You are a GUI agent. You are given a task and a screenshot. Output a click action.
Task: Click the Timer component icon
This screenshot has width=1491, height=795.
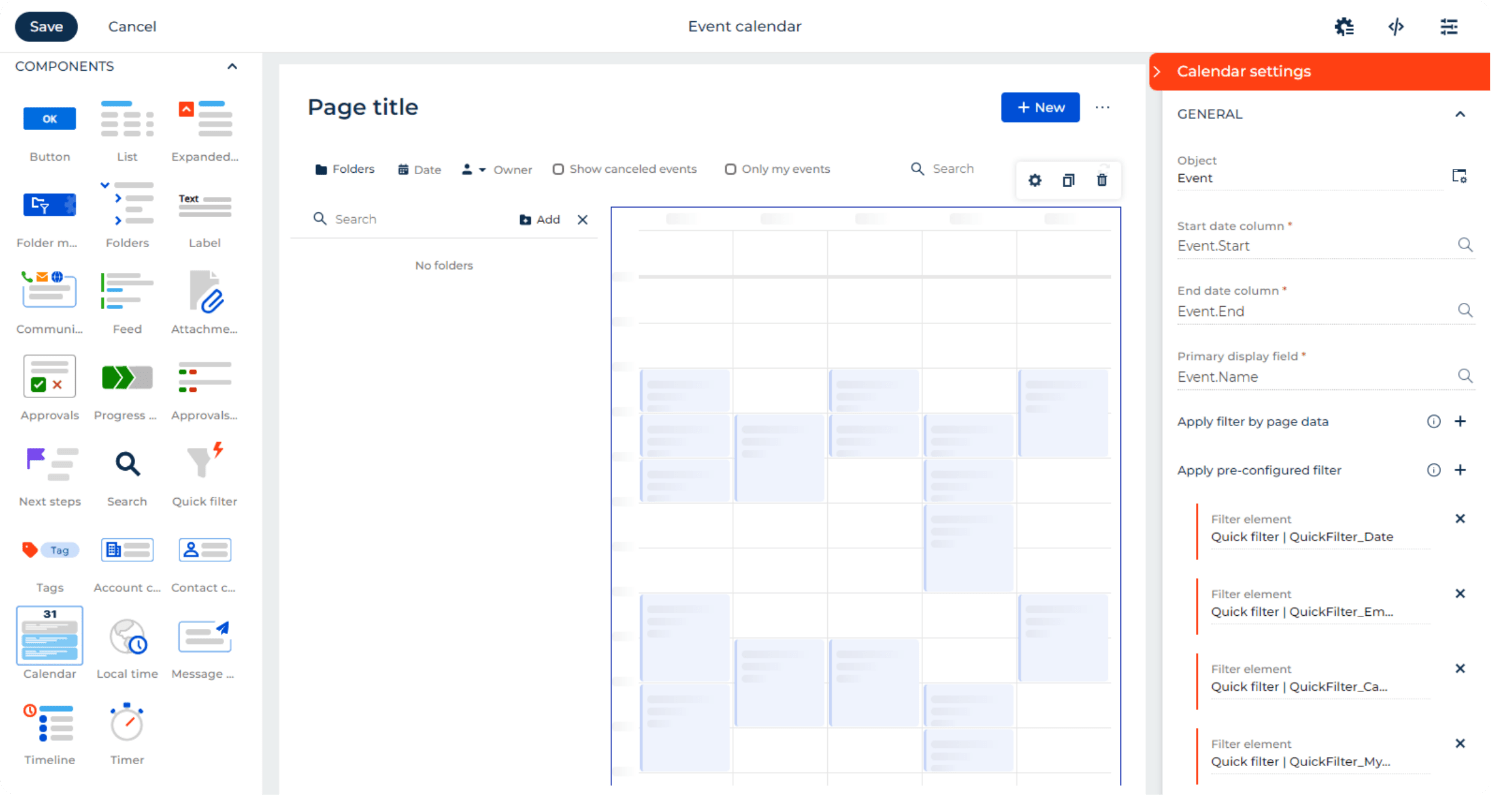click(127, 723)
